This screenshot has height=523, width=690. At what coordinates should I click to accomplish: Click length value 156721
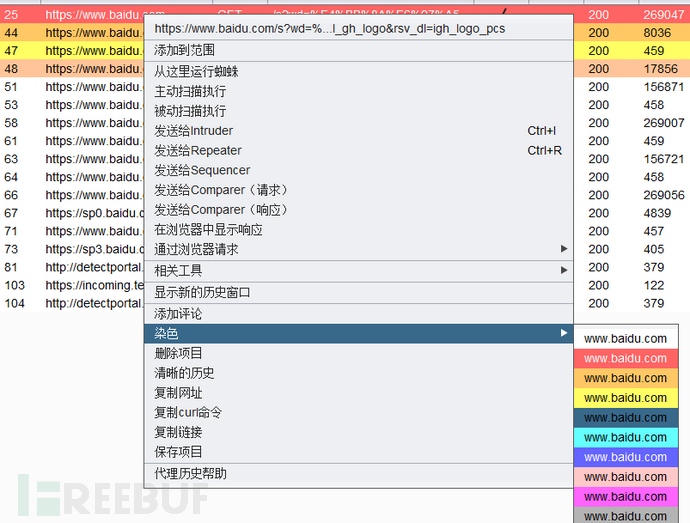tap(664, 159)
